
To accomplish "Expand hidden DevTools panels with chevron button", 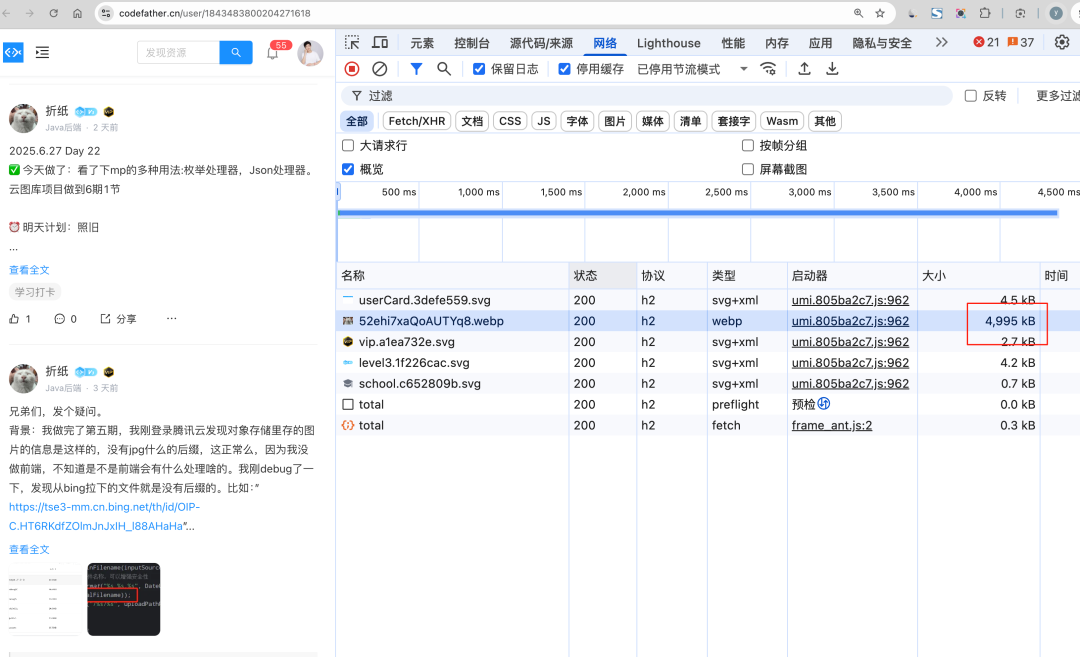I will pyautogui.click(x=942, y=43).
